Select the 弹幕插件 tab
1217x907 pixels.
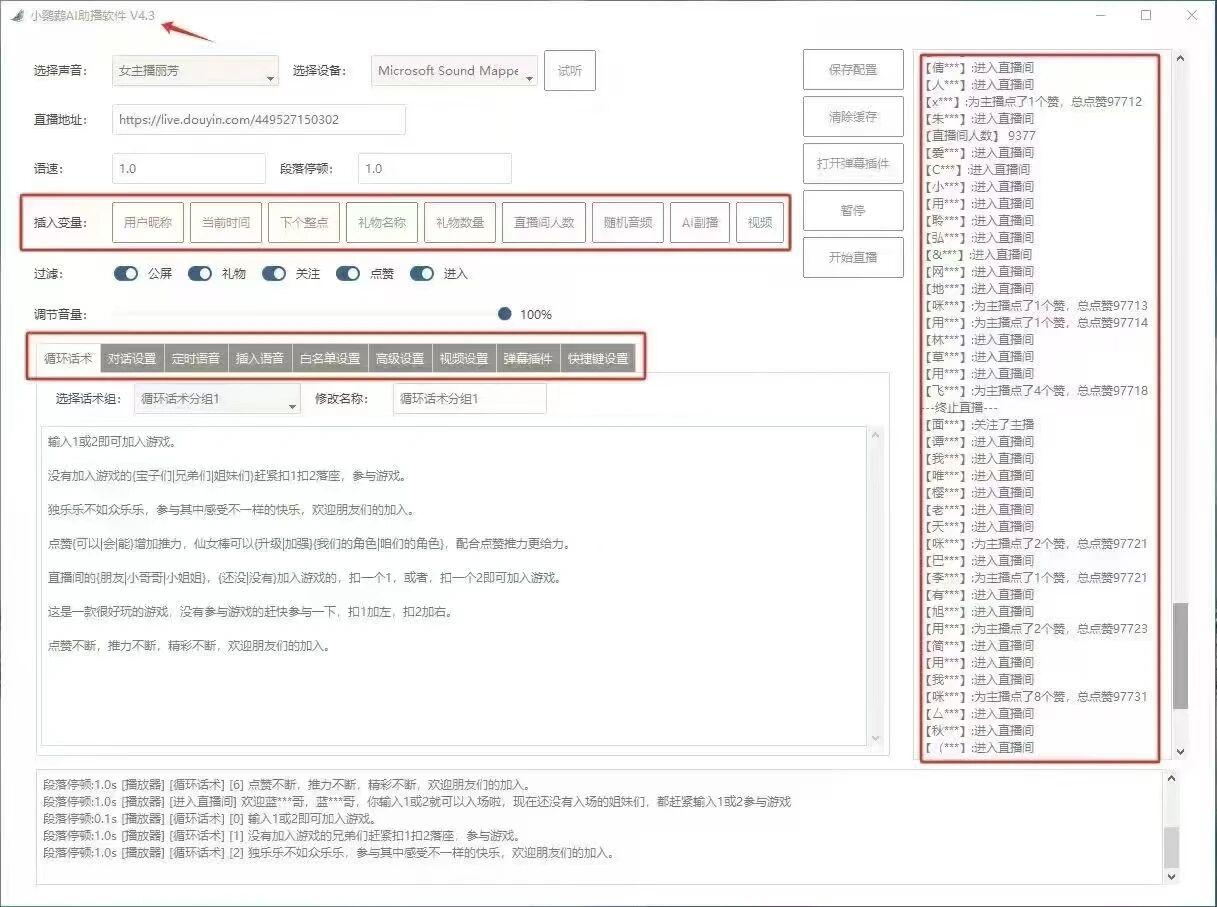click(527, 359)
